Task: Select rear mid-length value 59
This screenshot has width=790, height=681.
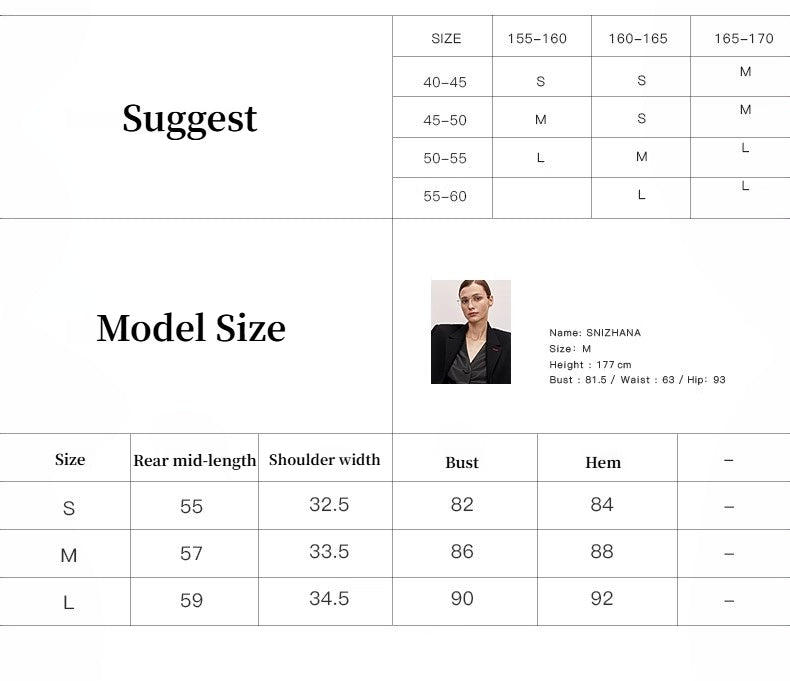Action: pos(191,601)
